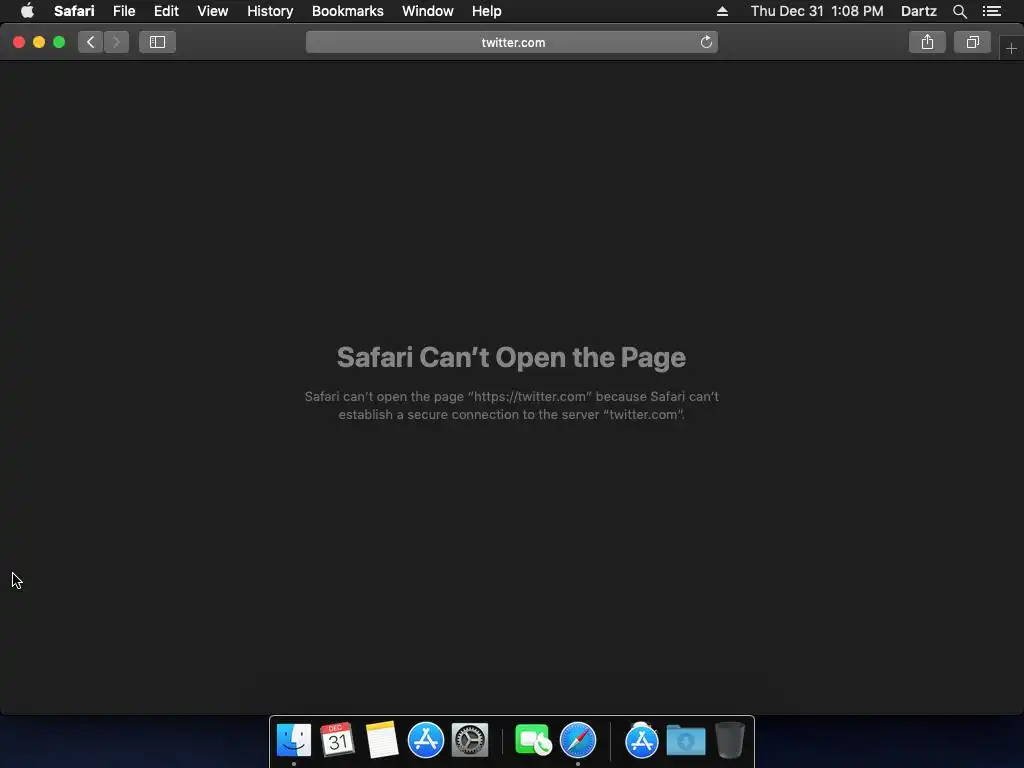Click the forward navigation arrow
1024x768 pixels.
click(116, 42)
